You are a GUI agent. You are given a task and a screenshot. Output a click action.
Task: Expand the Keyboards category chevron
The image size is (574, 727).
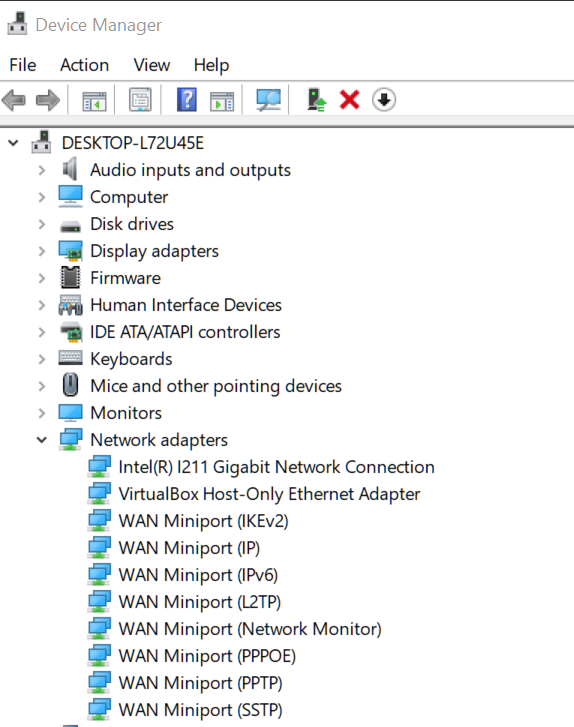[42, 359]
